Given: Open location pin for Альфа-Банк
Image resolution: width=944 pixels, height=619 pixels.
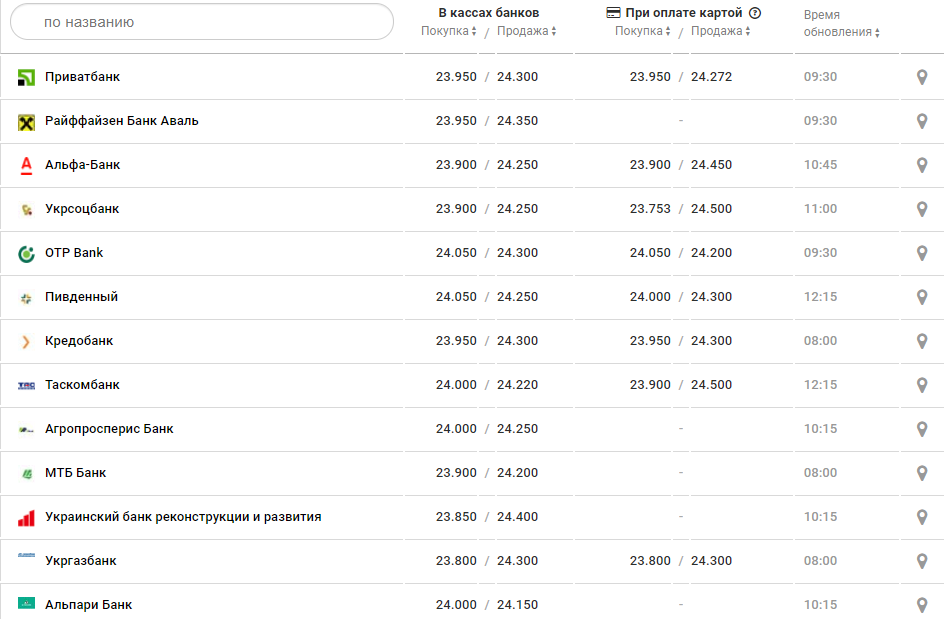Looking at the screenshot, I should [x=922, y=165].
